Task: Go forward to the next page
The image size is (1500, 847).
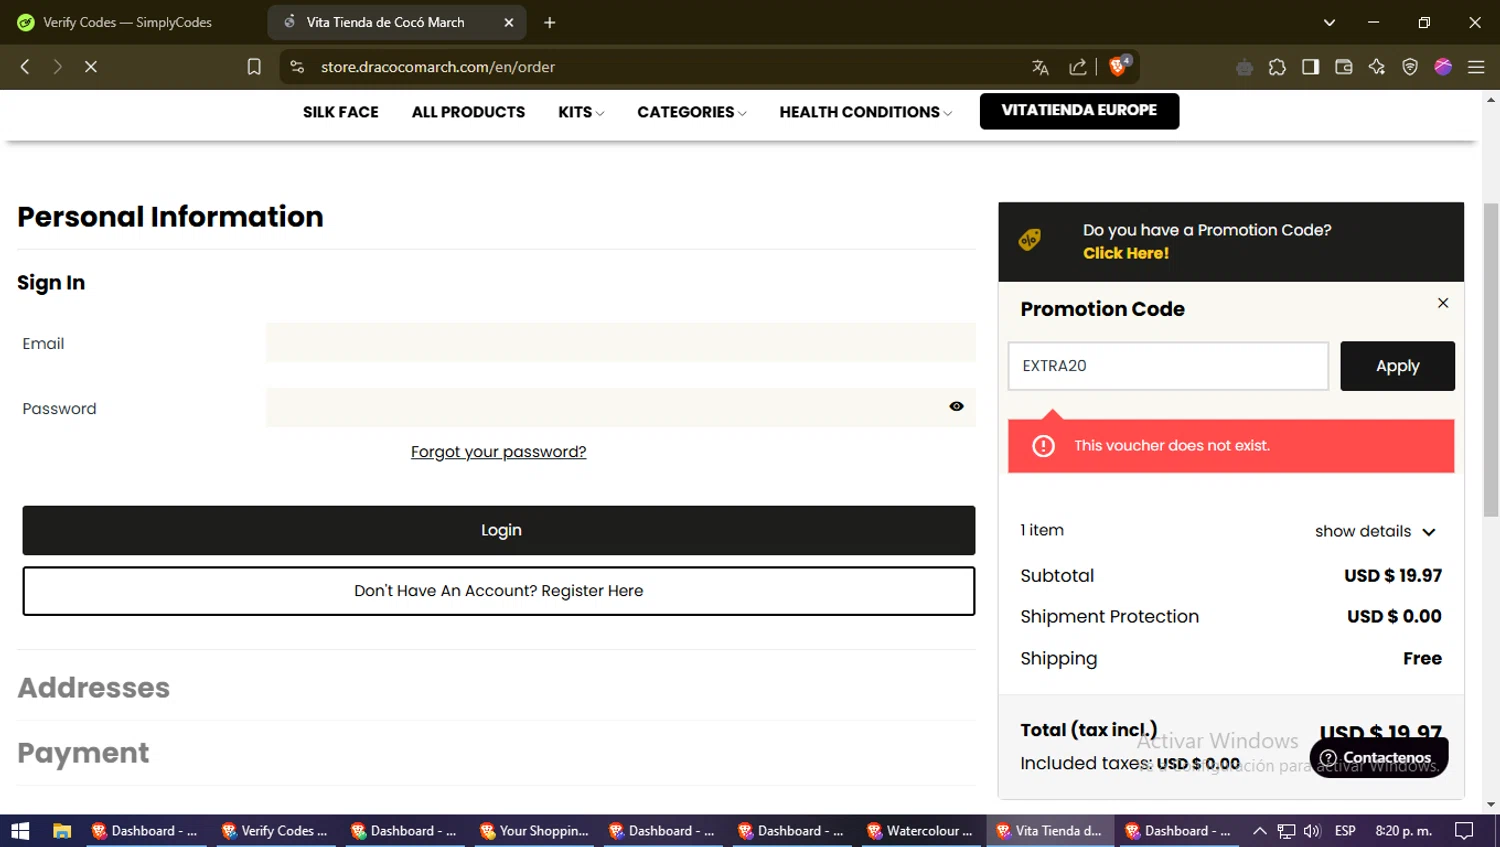Action: [x=57, y=67]
